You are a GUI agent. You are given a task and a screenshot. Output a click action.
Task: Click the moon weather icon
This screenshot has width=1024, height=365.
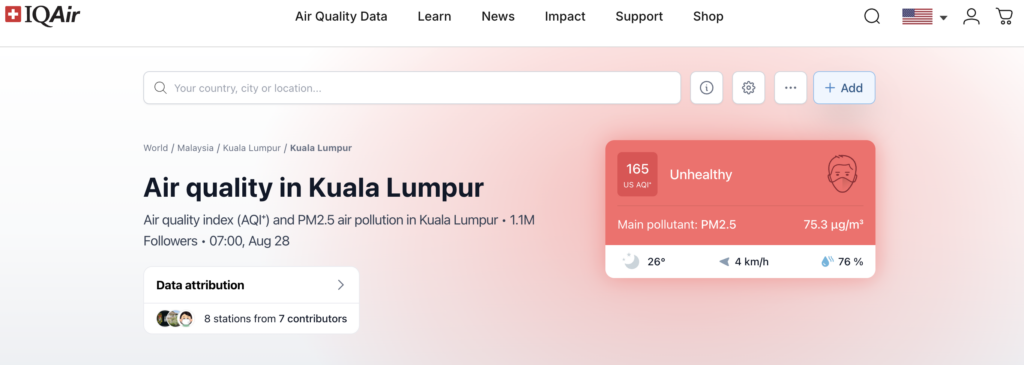coord(631,261)
